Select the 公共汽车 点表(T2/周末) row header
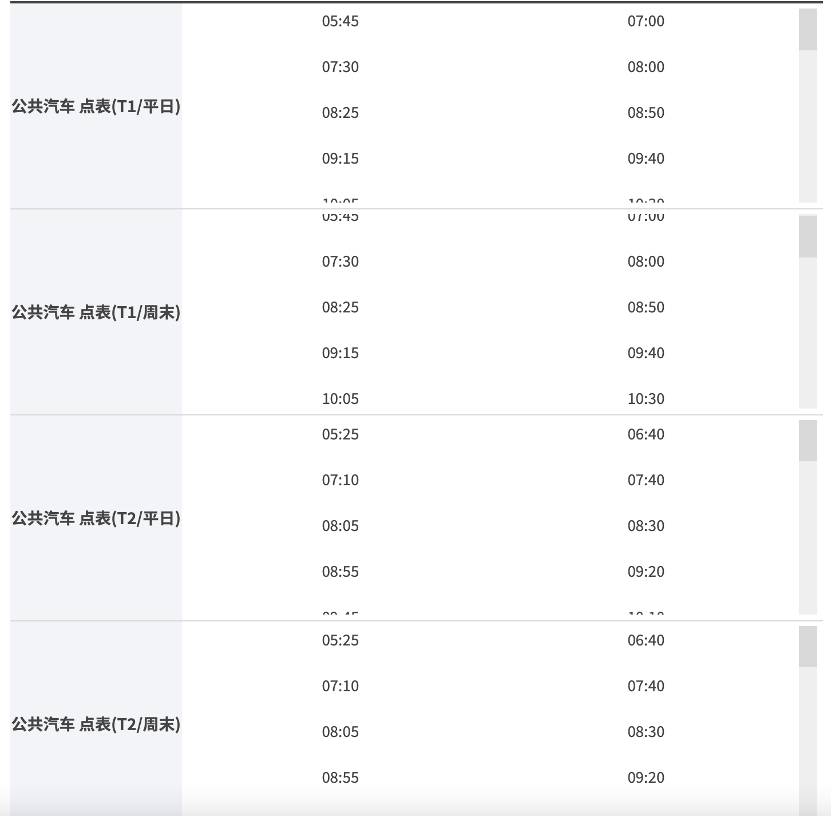Image resolution: width=832 pixels, height=816 pixels. click(96, 724)
